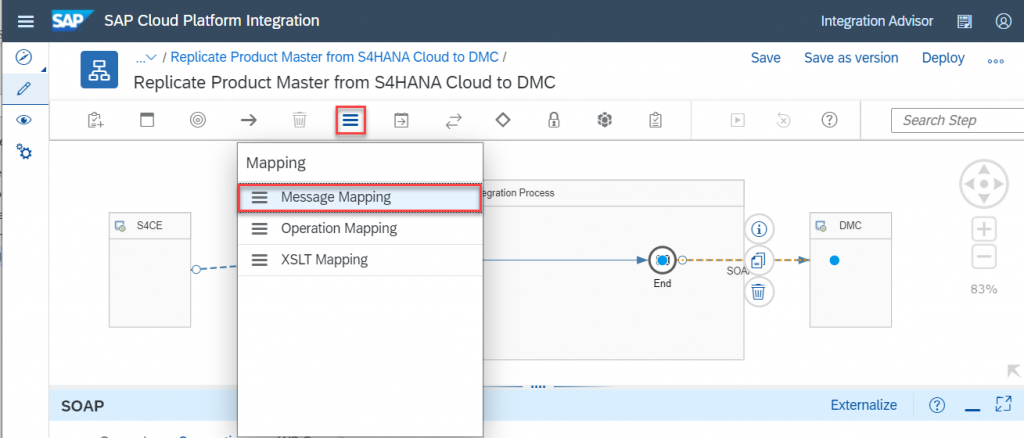Click the canvas pan navigation control
The image size is (1024, 438).
(984, 183)
